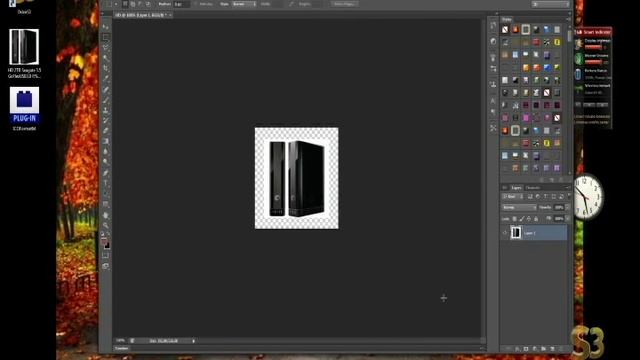Select the Pen tool
This screenshot has height=360, width=640.
click(x=106, y=173)
